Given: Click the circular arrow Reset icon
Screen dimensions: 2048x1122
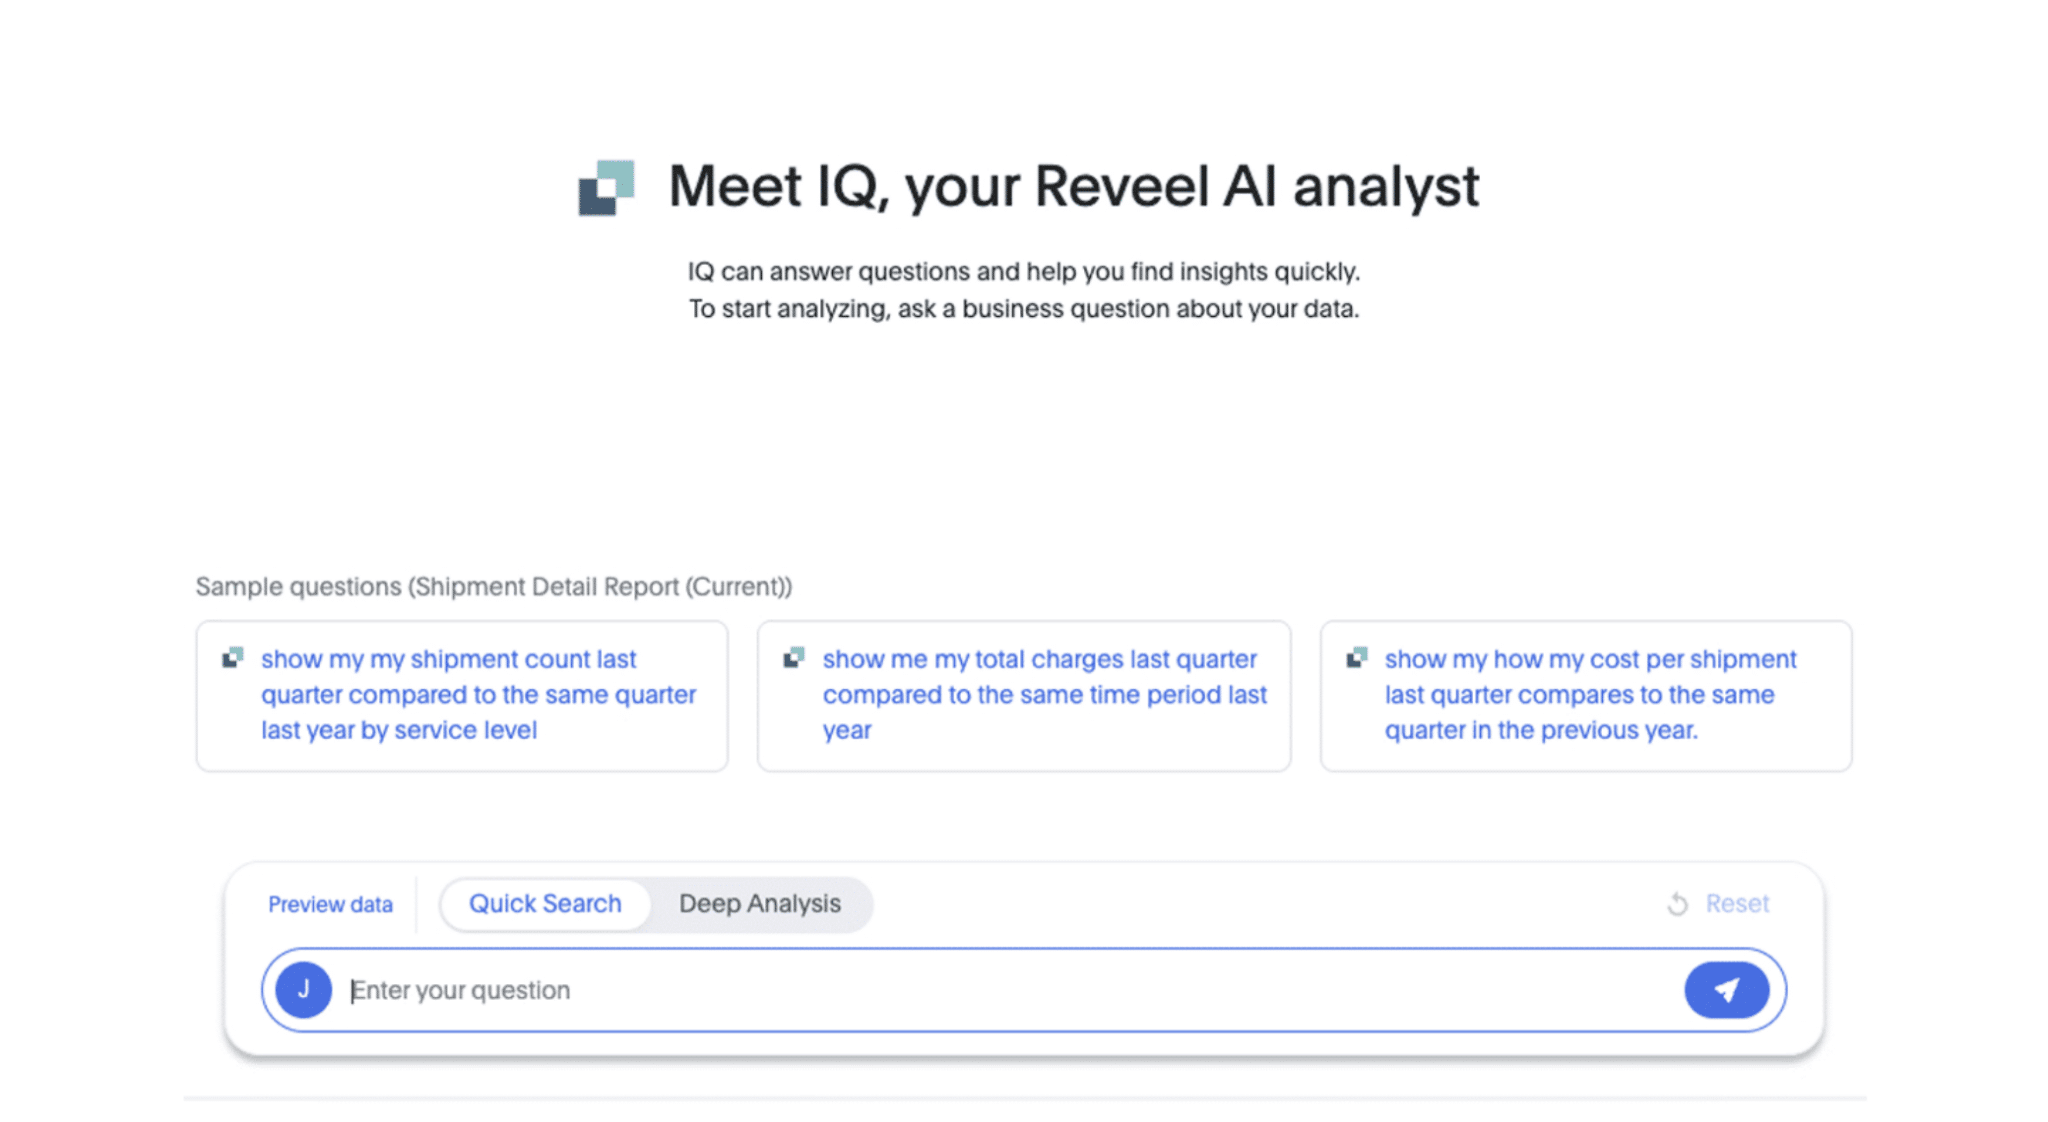Looking at the screenshot, I should click(x=1677, y=904).
